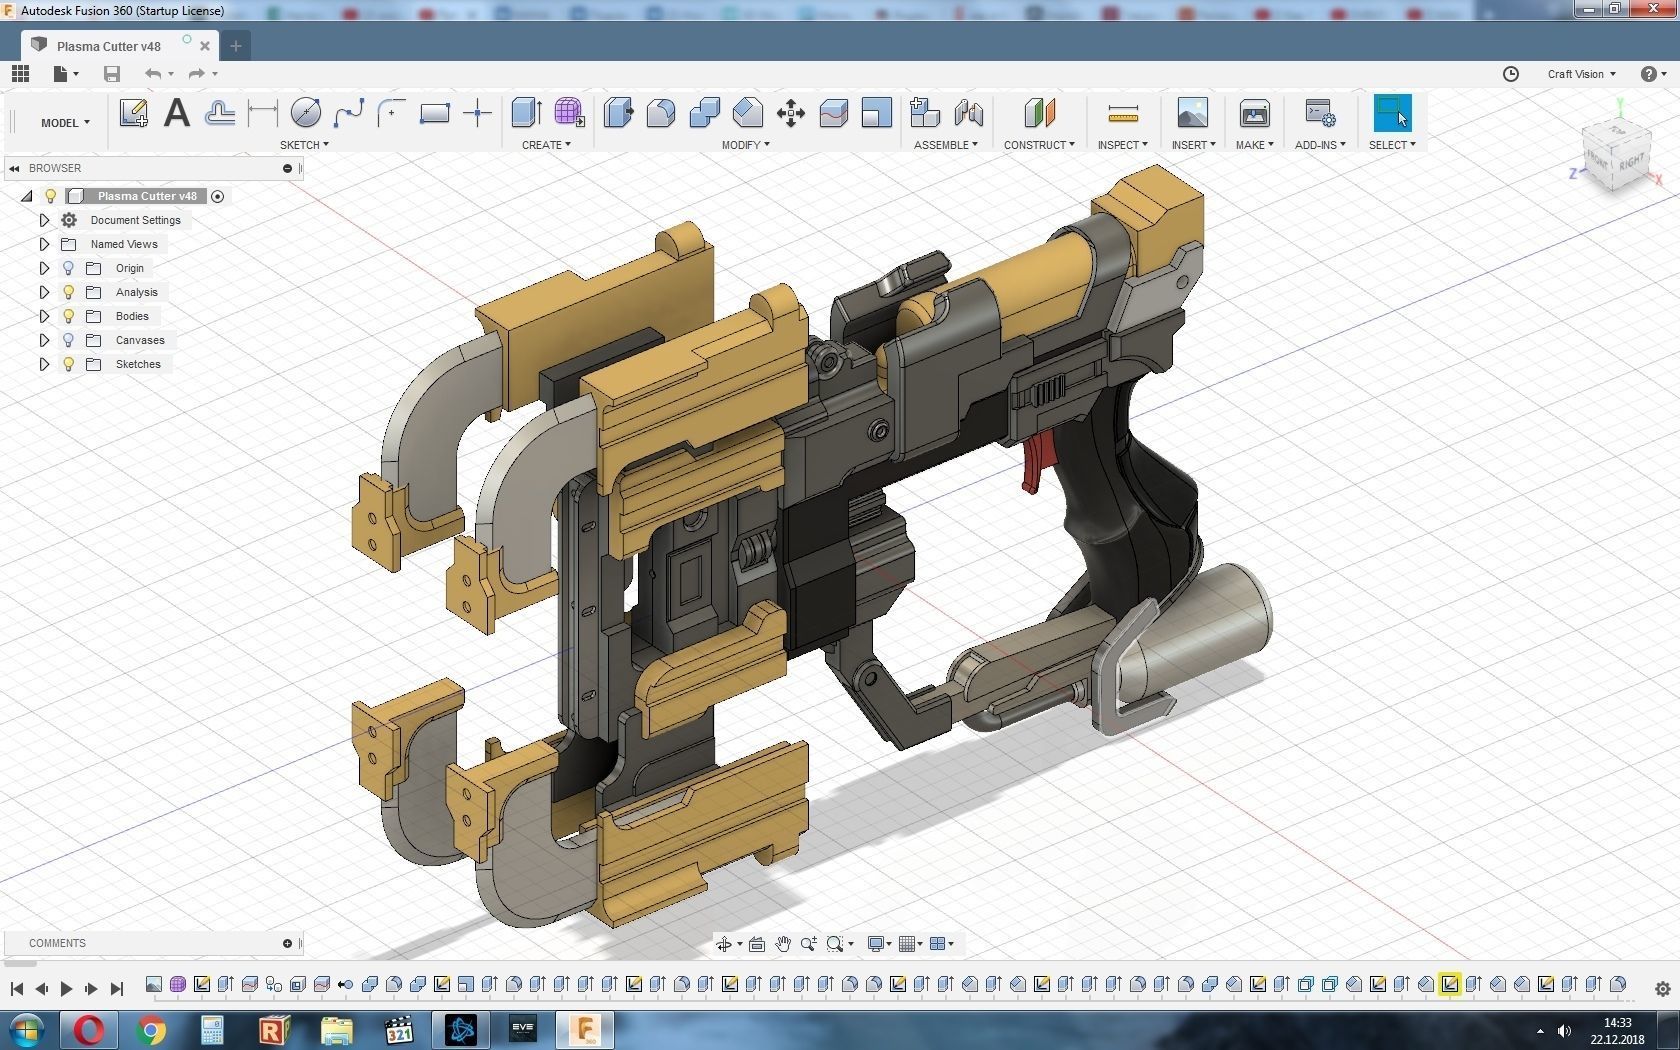The height and width of the screenshot is (1050, 1680).
Task: Expand the Document Settings node
Action: pos(44,220)
